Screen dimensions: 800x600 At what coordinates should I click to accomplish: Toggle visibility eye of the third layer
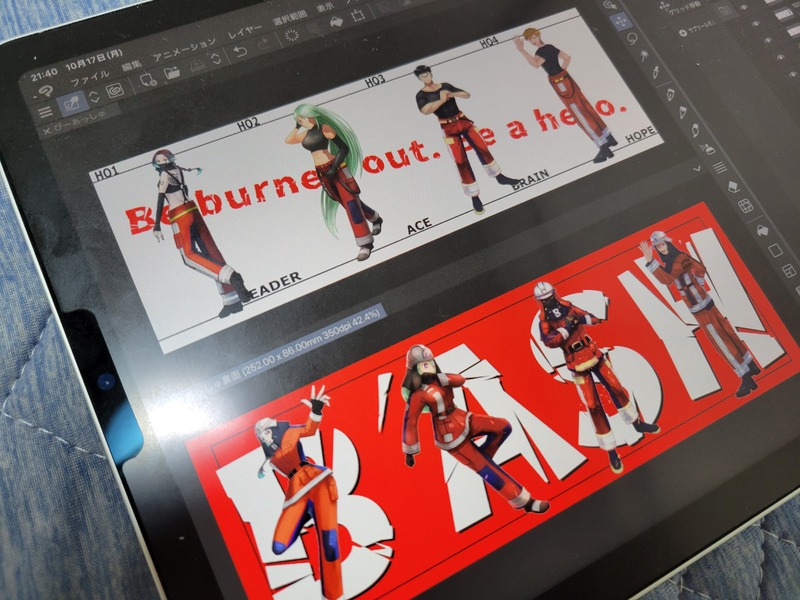(x=767, y=40)
